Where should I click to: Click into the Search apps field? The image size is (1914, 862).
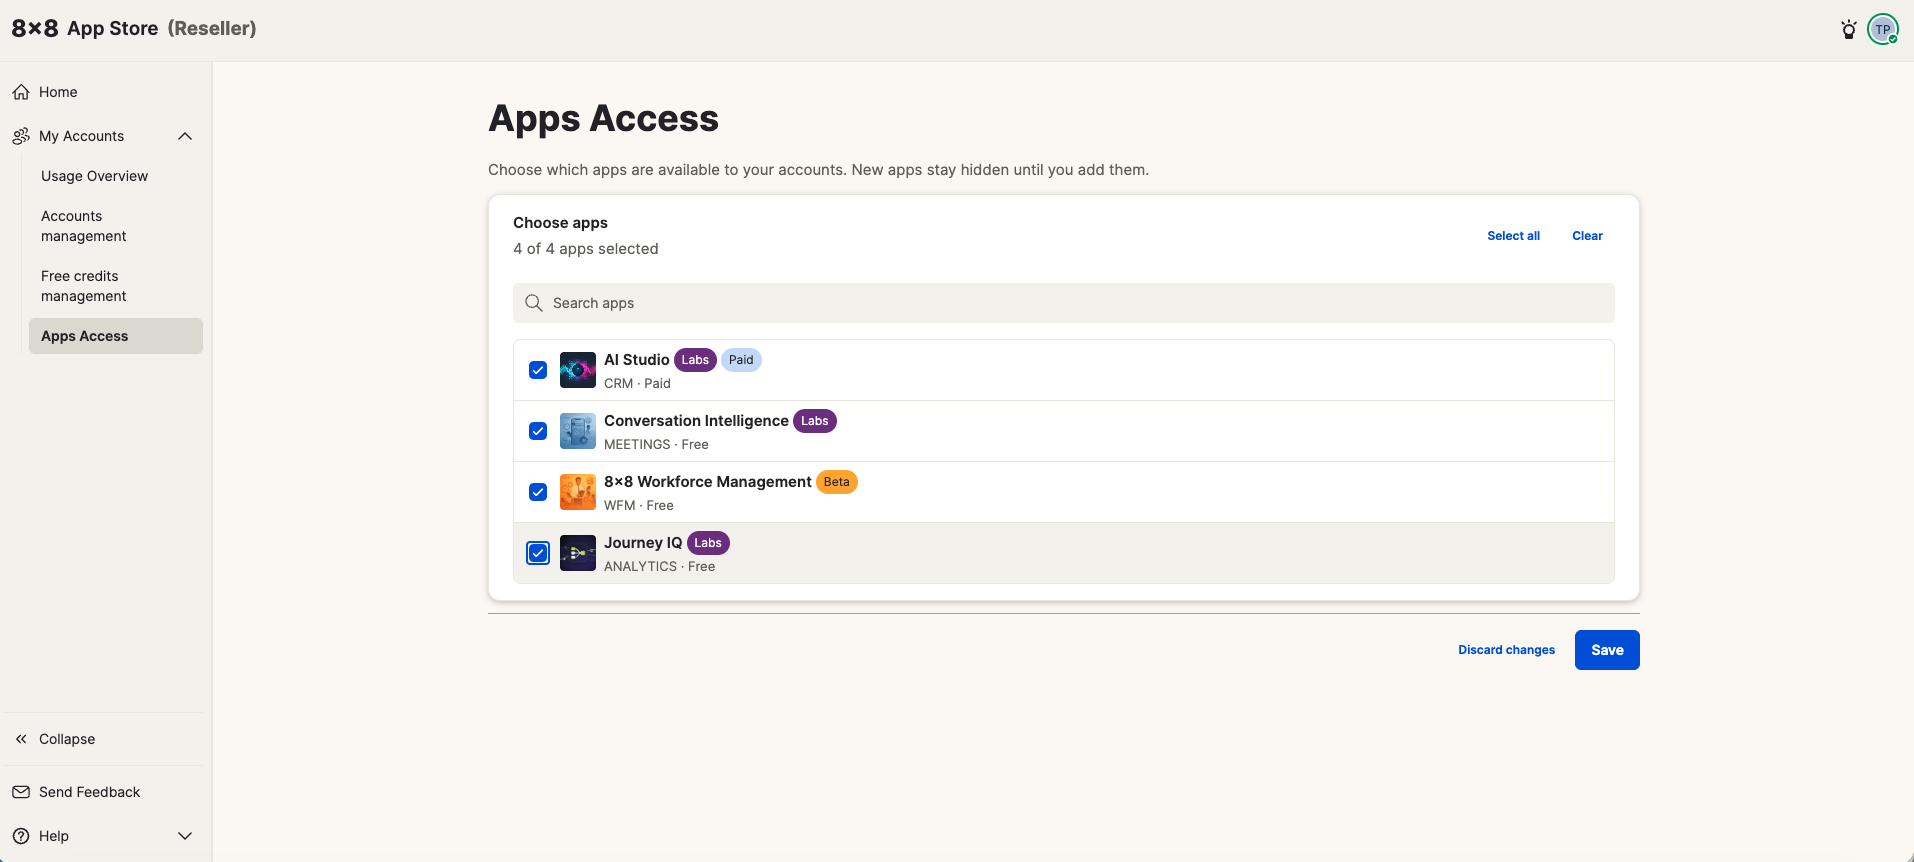[x=1063, y=303]
